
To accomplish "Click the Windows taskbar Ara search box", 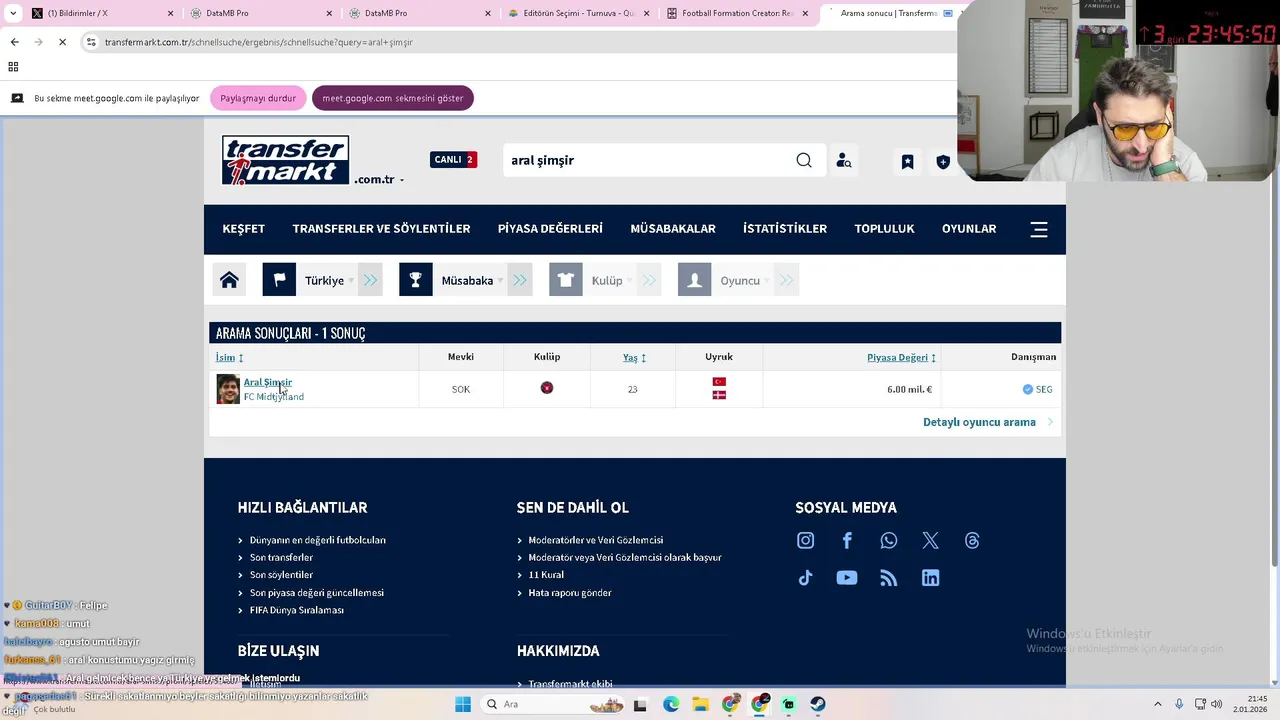I will (x=554, y=704).
